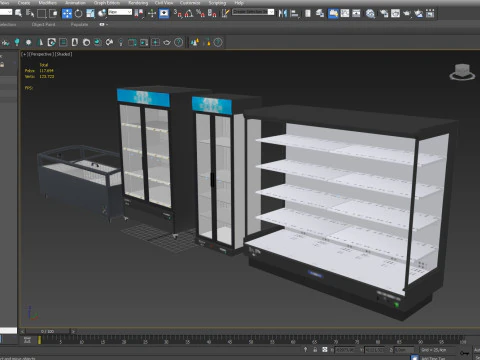Click Edit Named Selection Sets icon
Screen dimensions: 480x360
pyautogui.click(x=226, y=13)
